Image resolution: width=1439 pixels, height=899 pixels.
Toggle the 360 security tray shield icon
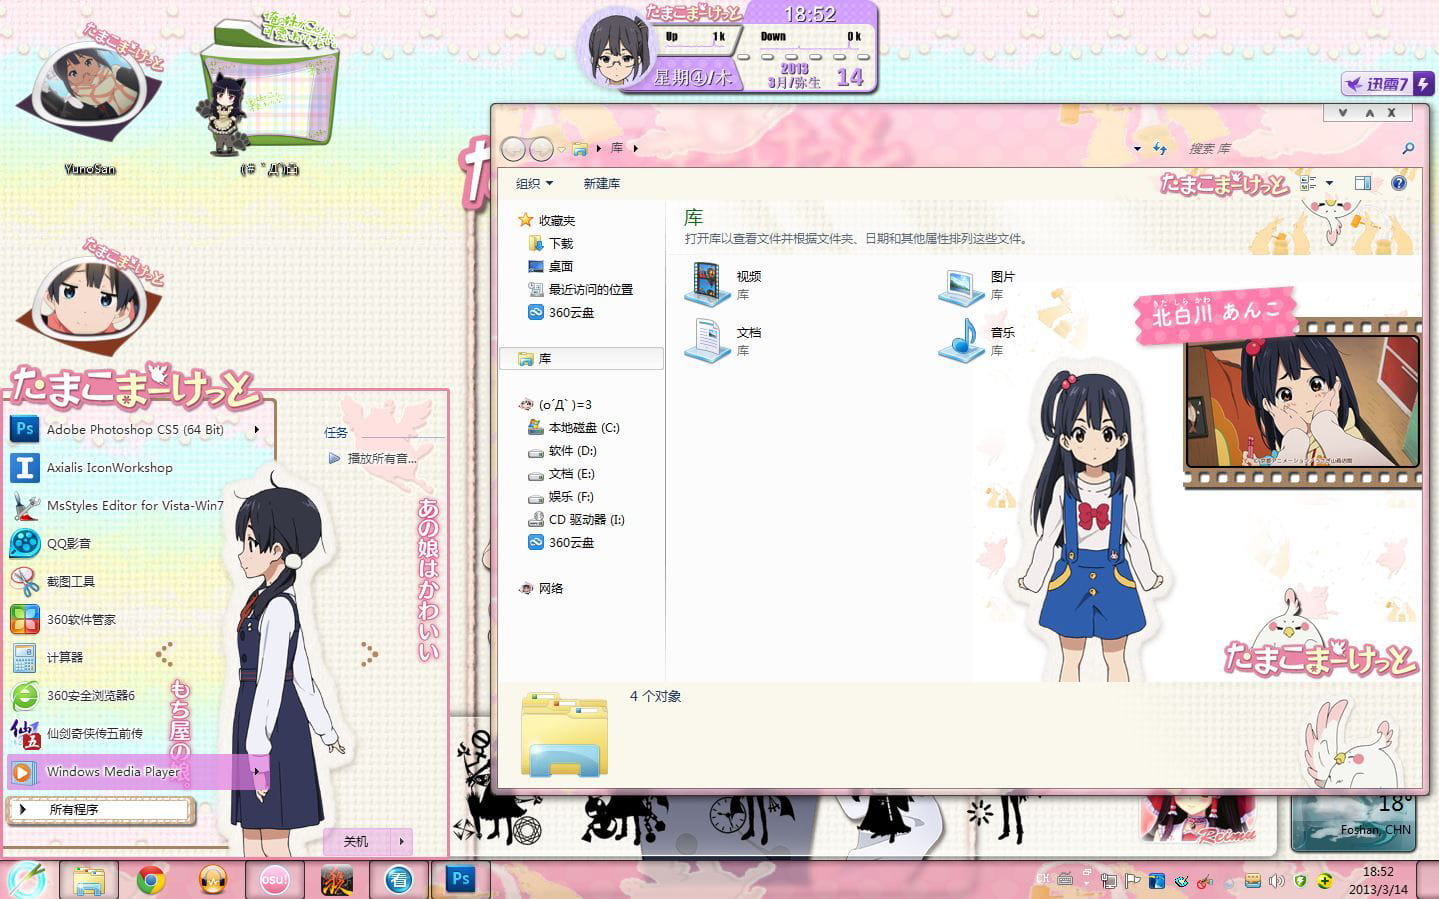pos(1300,881)
